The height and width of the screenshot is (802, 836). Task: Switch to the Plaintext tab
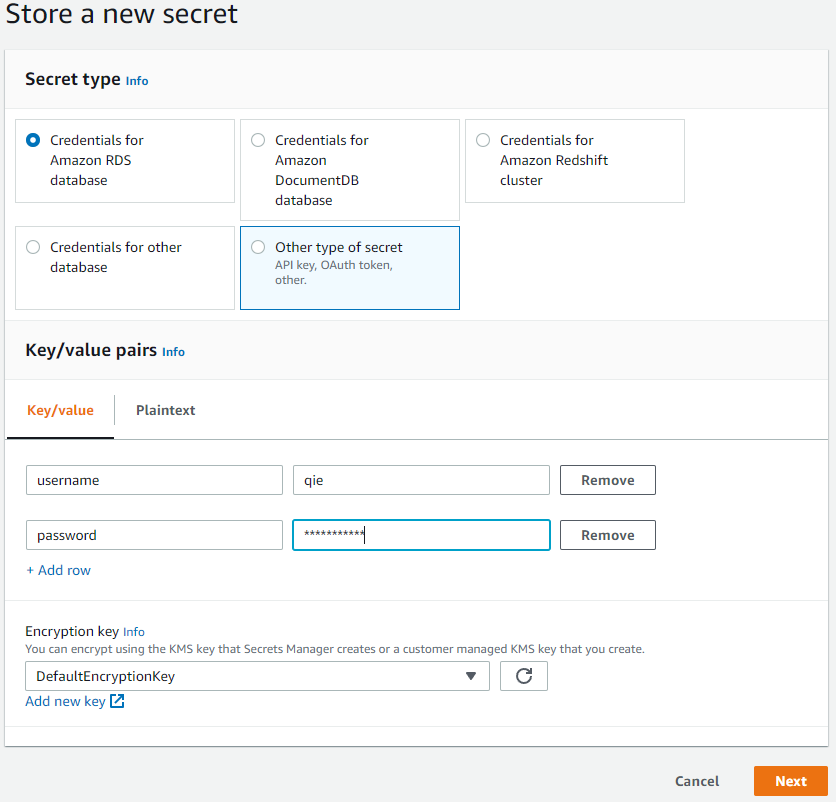pyautogui.click(x=165, y=410)
